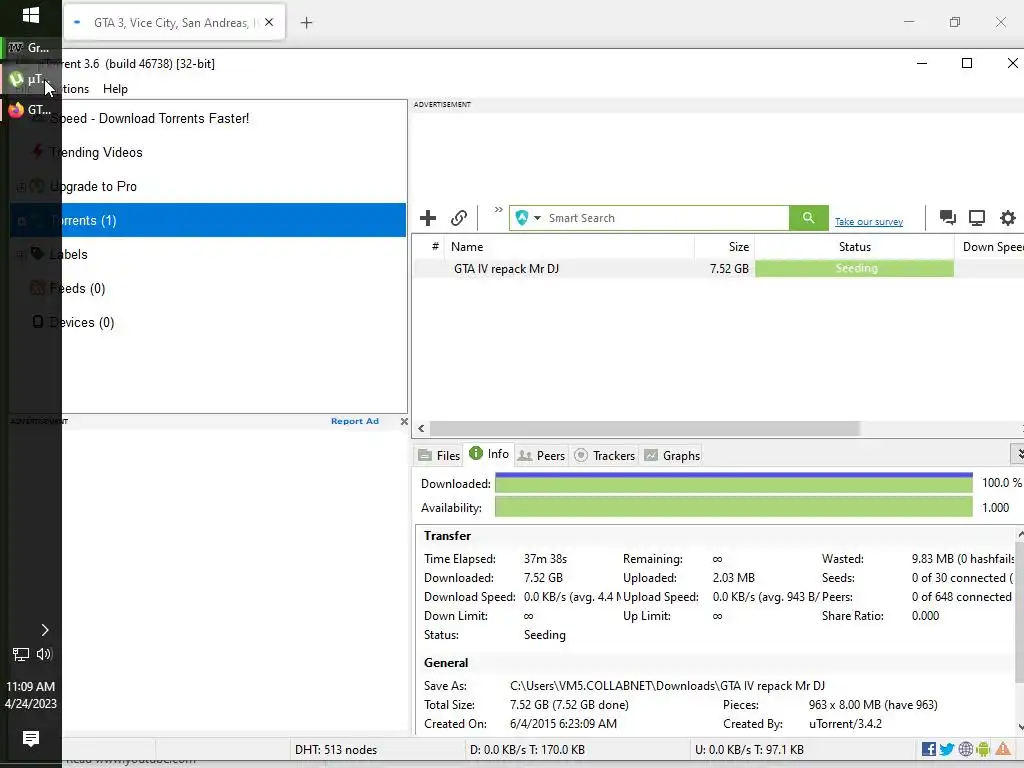This screenshot has height=768, width=1024.
Task: Click the remote monitor icon in toolbar
Action: tap(977, 218)
